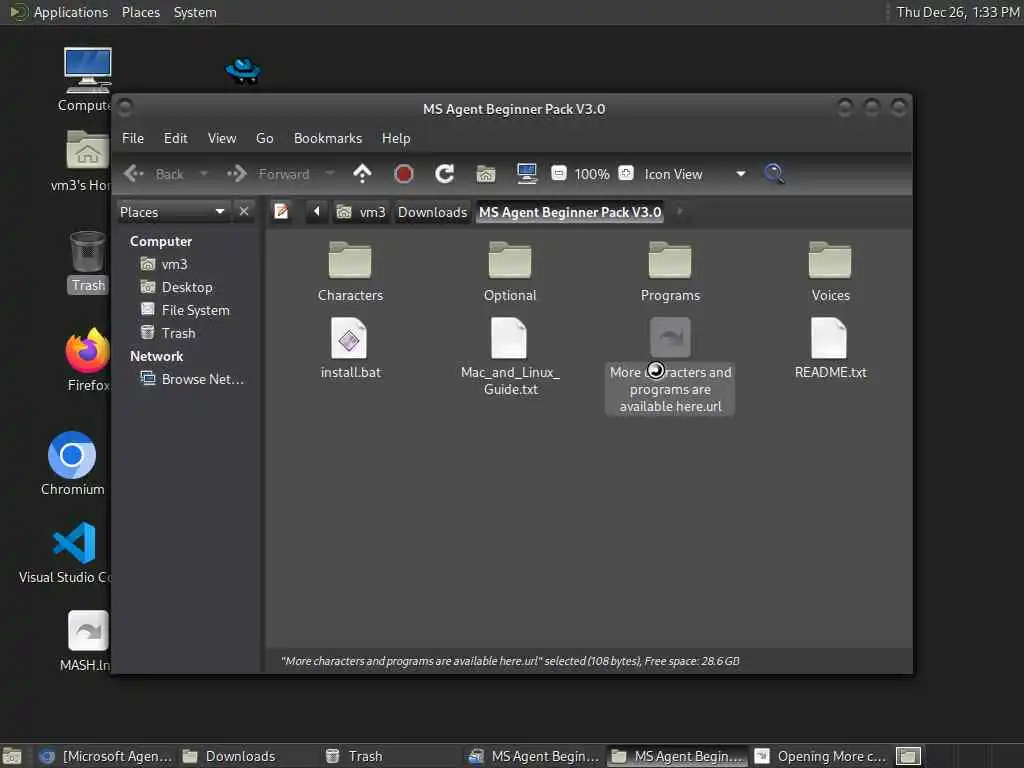Open the View menu
The image size is (1024, 768).
[222, 138]
